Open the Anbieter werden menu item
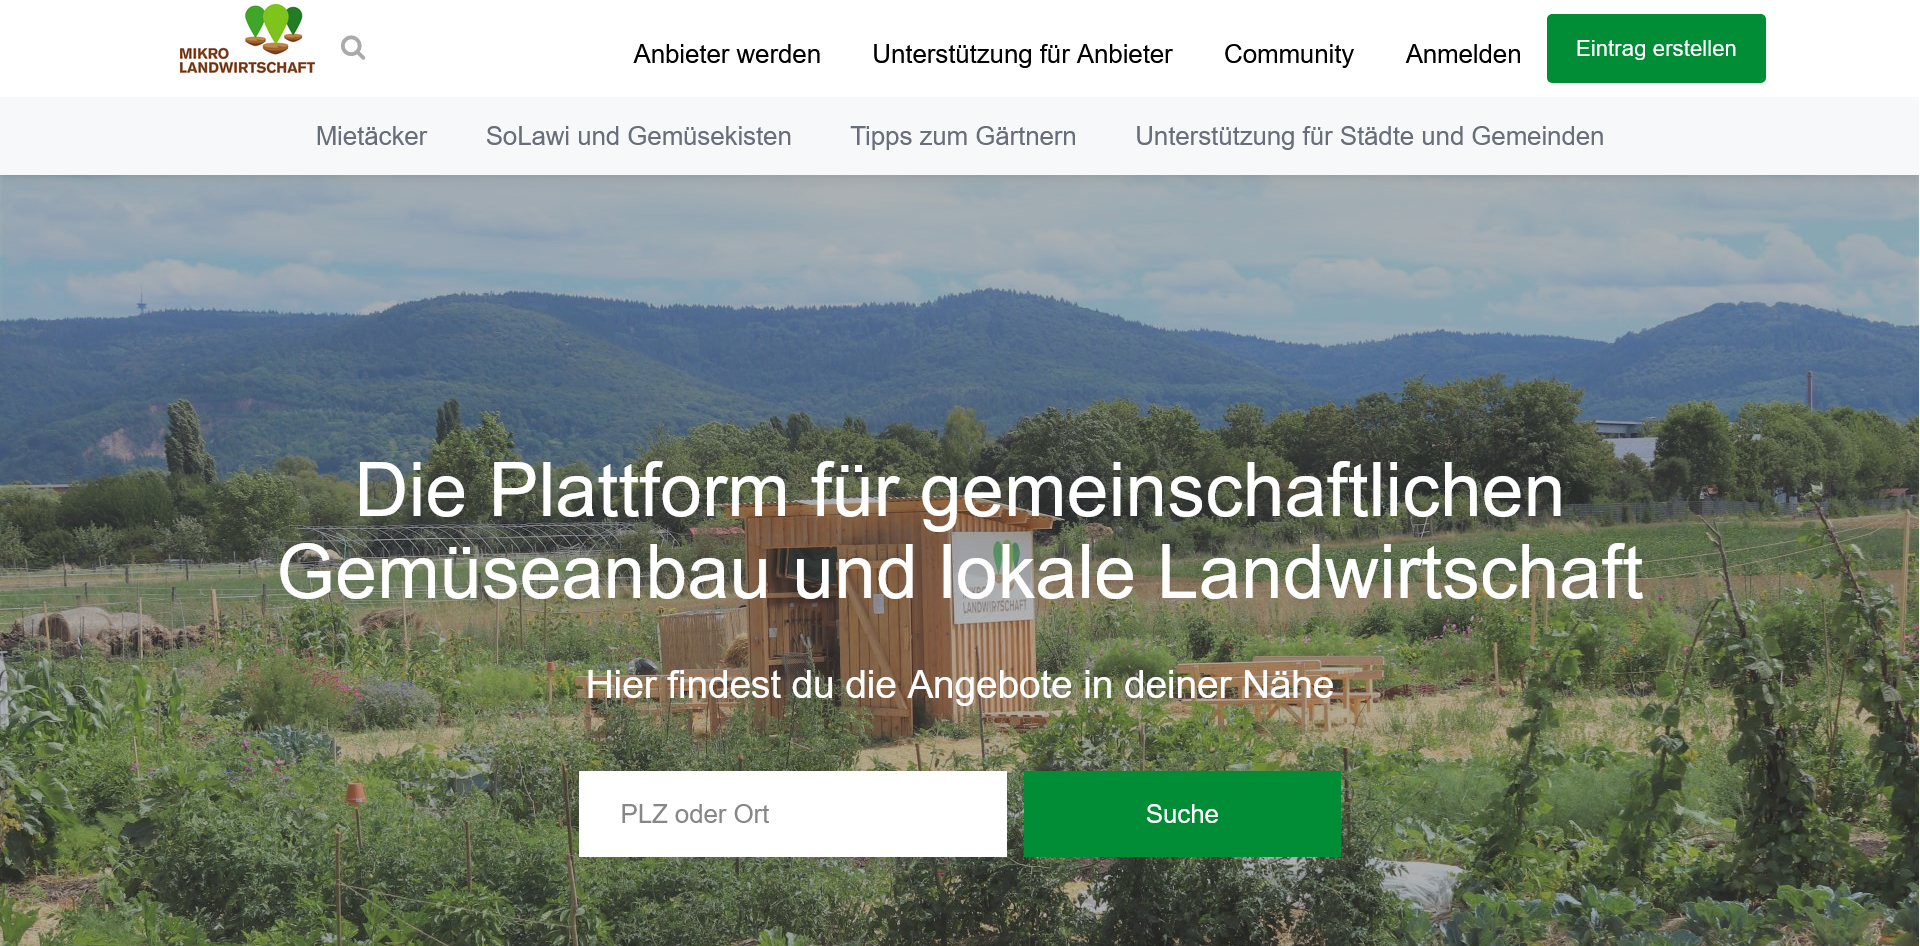Viewport: 1920px width, 946px height. (x=726, y=54)
